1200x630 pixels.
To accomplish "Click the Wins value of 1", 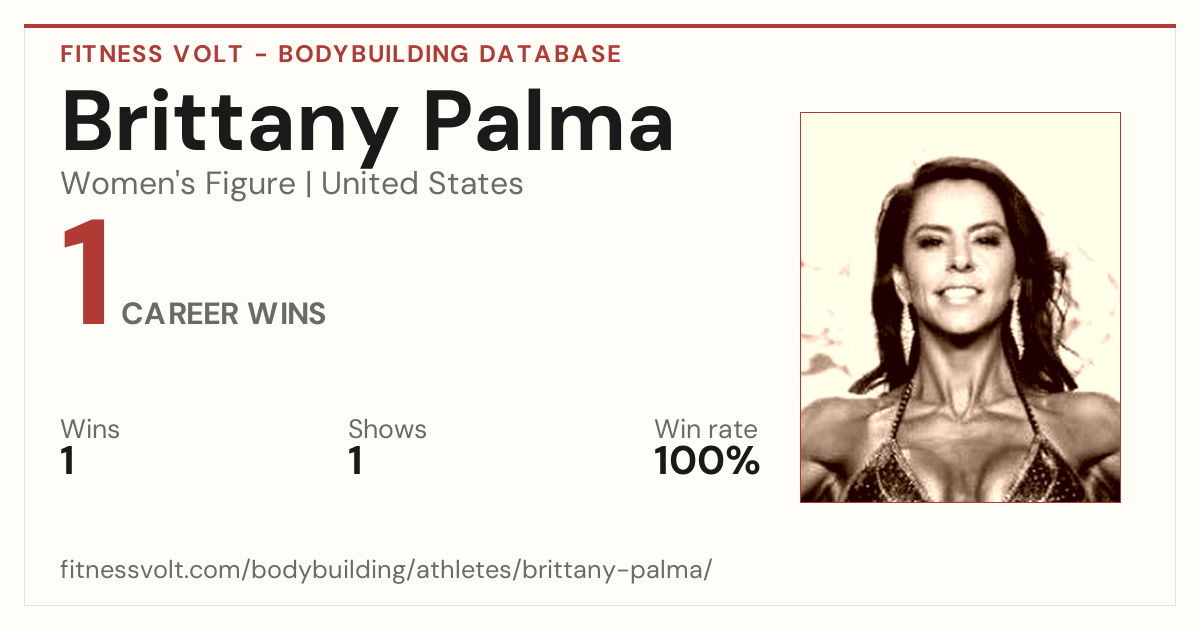I will click(68, 462).
